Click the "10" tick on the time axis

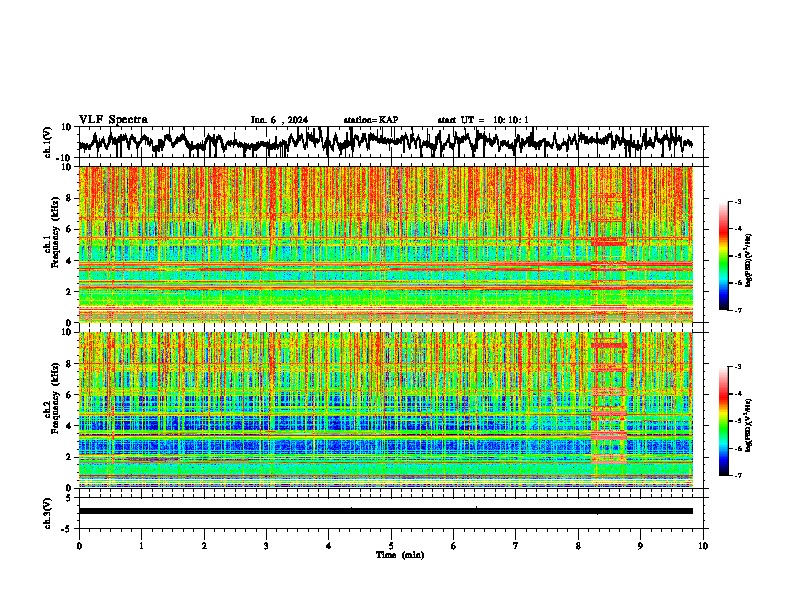coord(703,546)
